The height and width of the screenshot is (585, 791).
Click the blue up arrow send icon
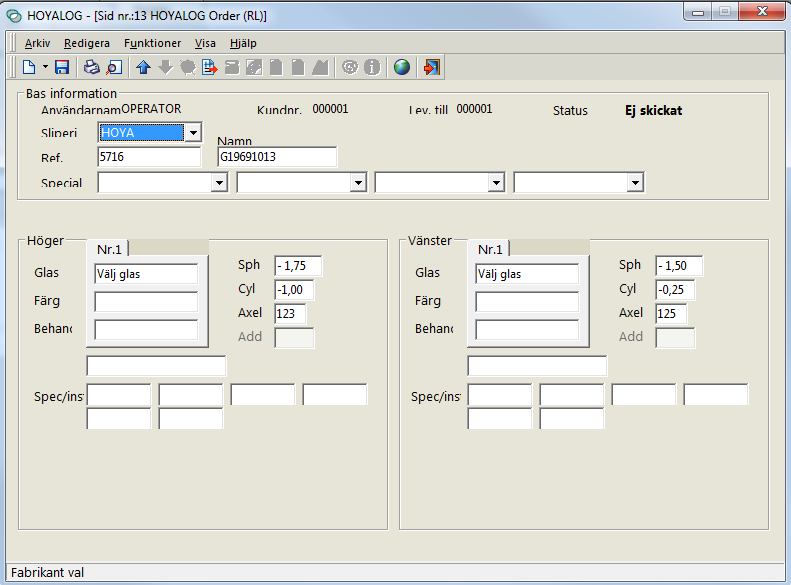pyautogui.click(x=144, y=67)
